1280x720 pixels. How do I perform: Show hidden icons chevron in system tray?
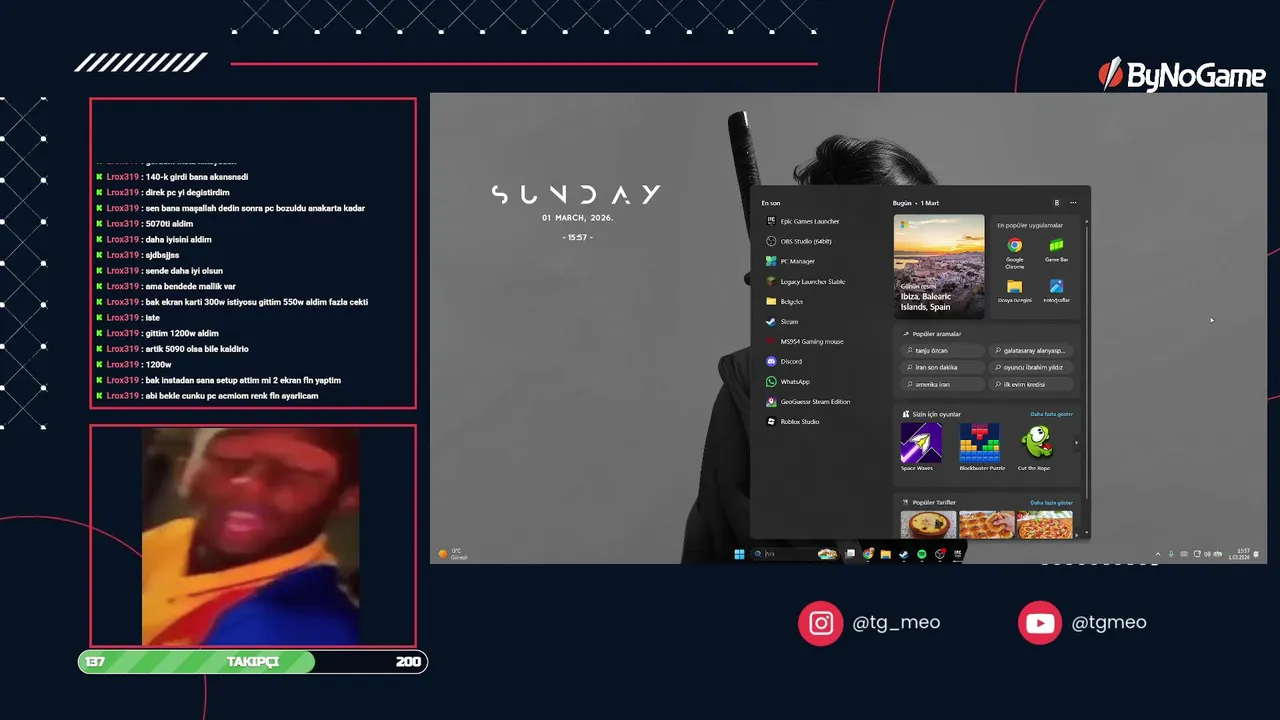pos(1157,554)
